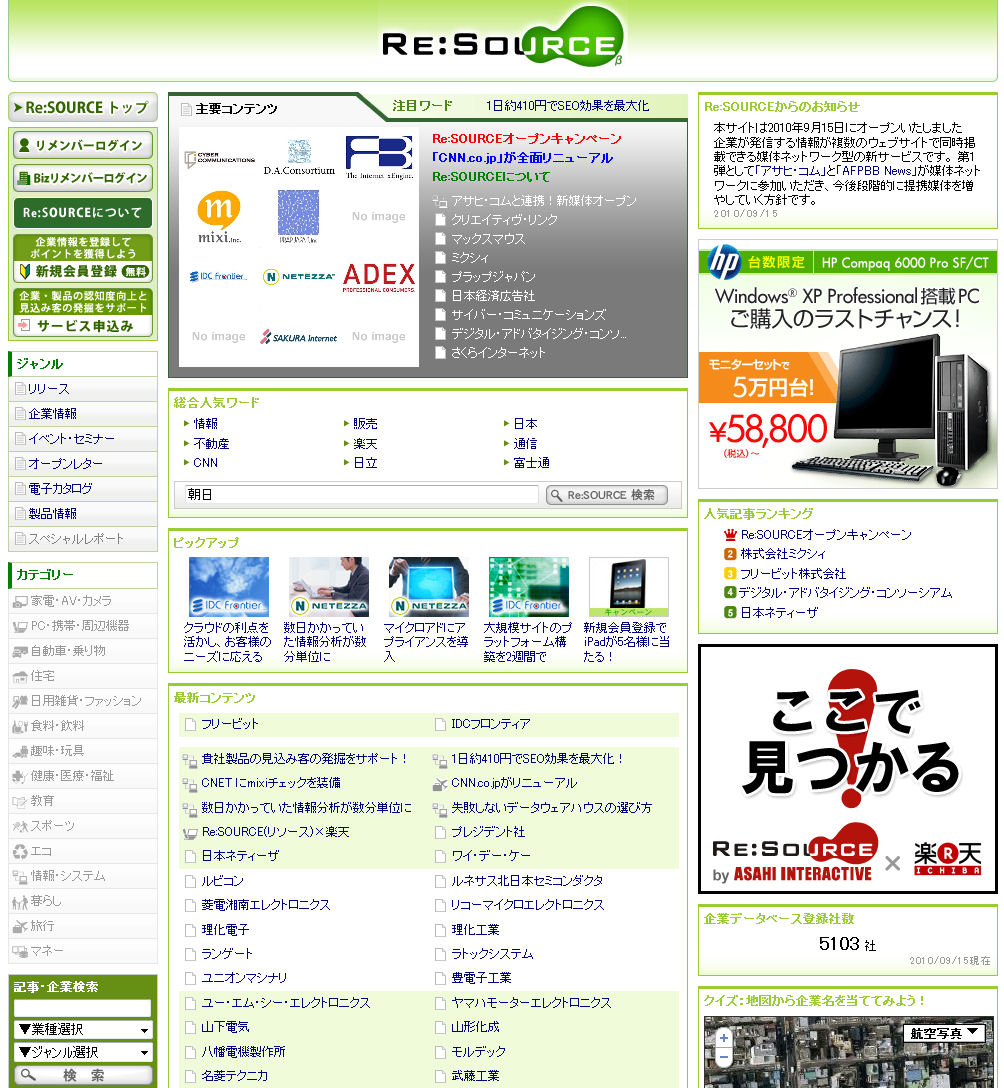Open the HP Compaq 6000 Pro advertisement
Image resolution: width=1004 pixels, height=1088 pixels.
pyautogui.click(x=848, y=365)
